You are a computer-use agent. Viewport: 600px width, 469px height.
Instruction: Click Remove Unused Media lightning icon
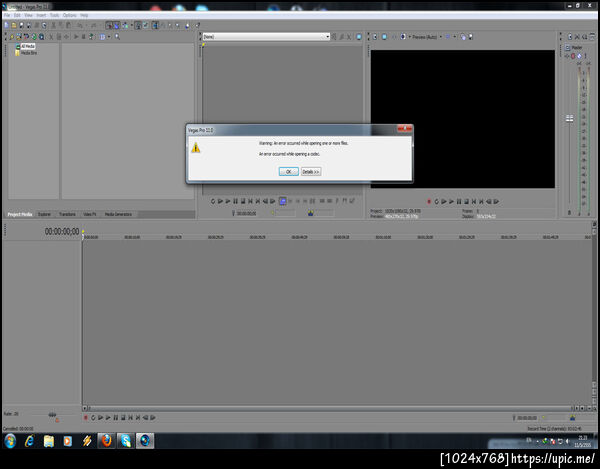(11, 37)
